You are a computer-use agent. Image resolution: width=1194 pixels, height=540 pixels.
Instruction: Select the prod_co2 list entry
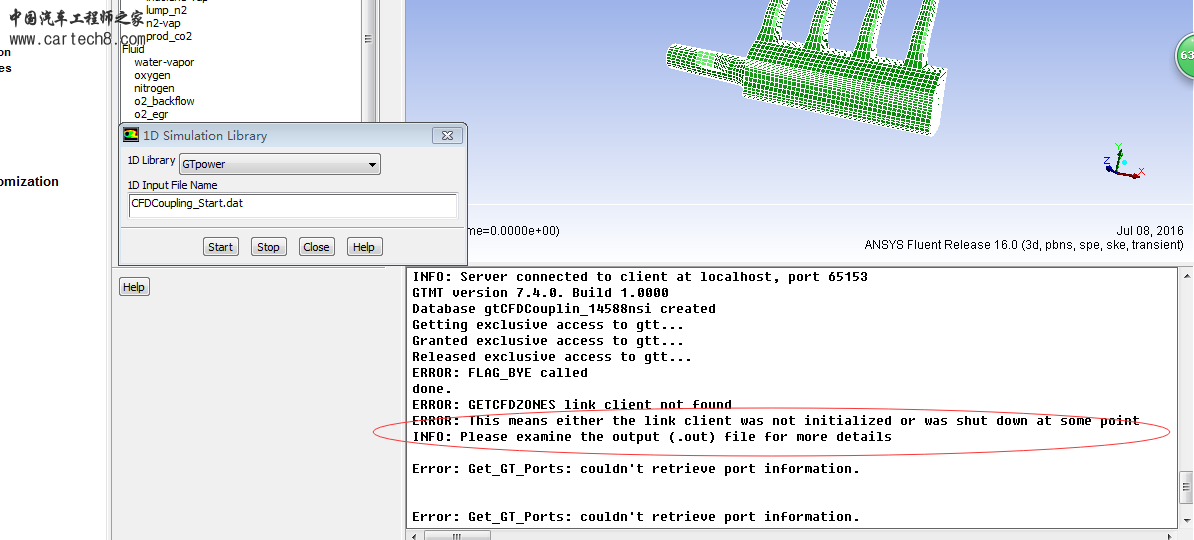coord(169,36)
